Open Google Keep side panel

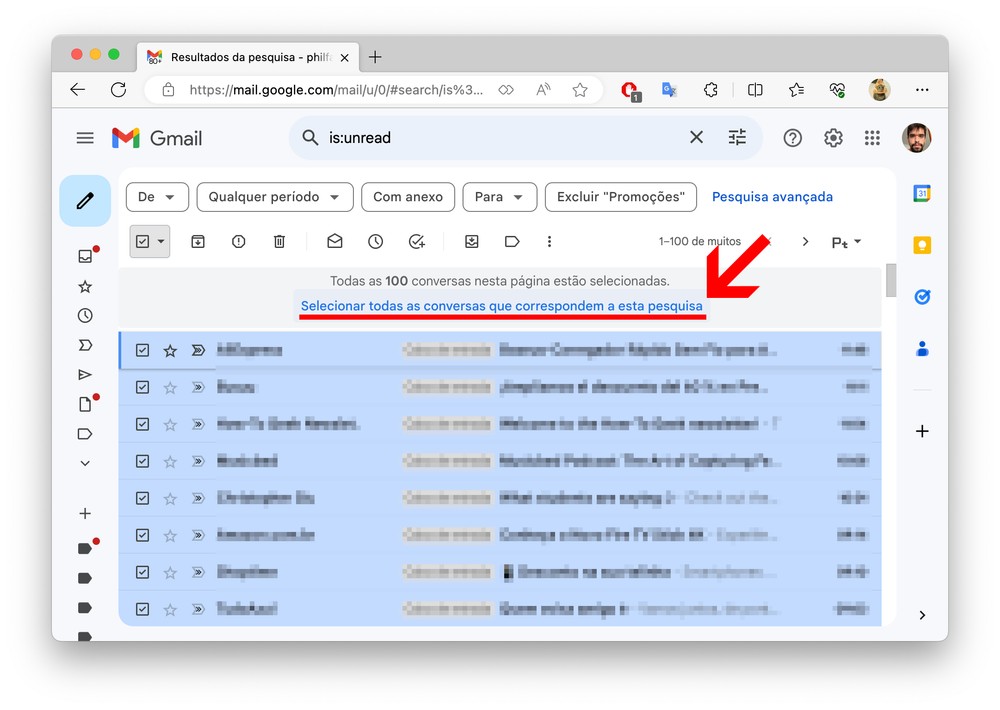click(x=922, y=245)
